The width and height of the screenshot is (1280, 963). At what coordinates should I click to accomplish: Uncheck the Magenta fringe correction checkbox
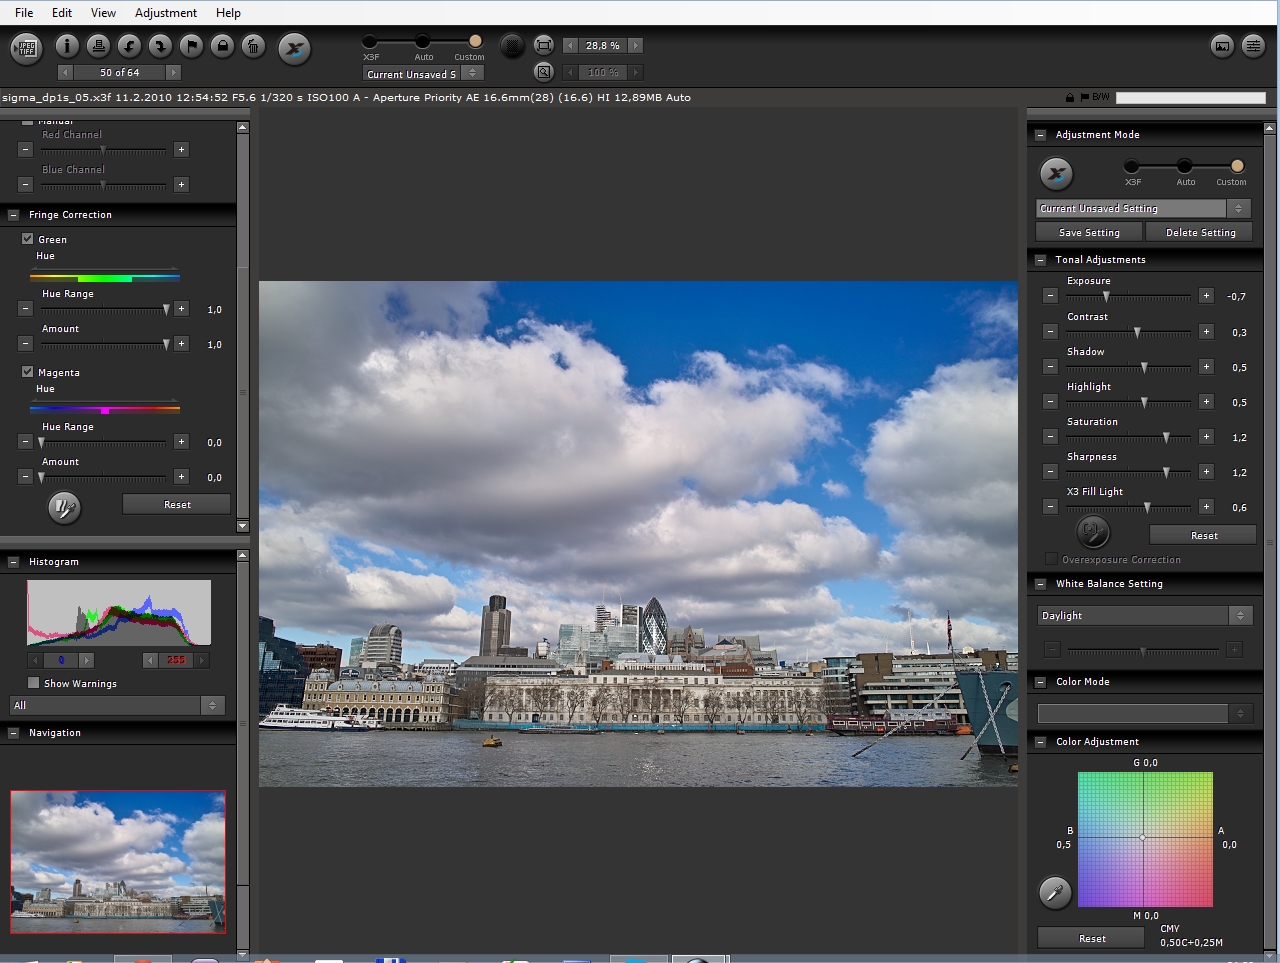click(x=28, y=372)
